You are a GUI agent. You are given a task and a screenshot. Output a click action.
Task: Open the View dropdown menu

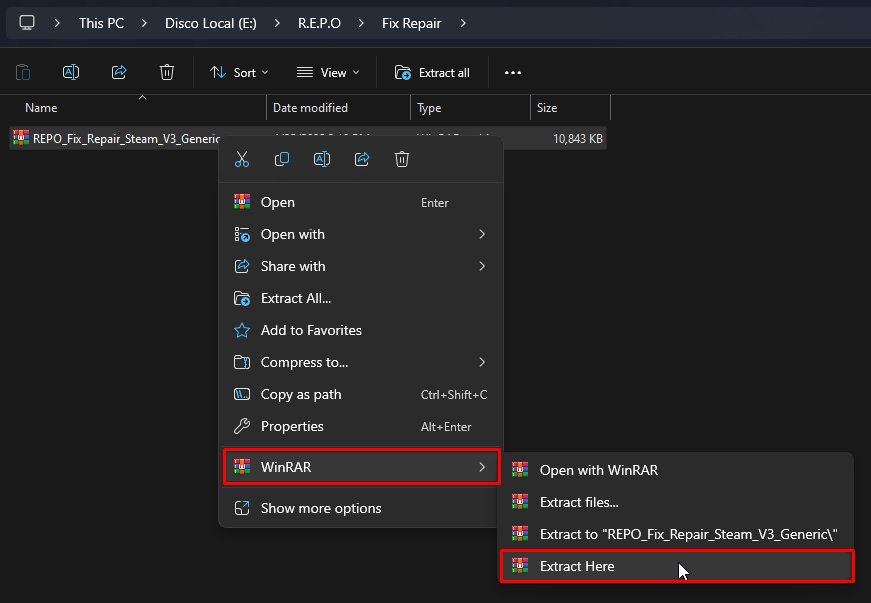pos(326,72)
